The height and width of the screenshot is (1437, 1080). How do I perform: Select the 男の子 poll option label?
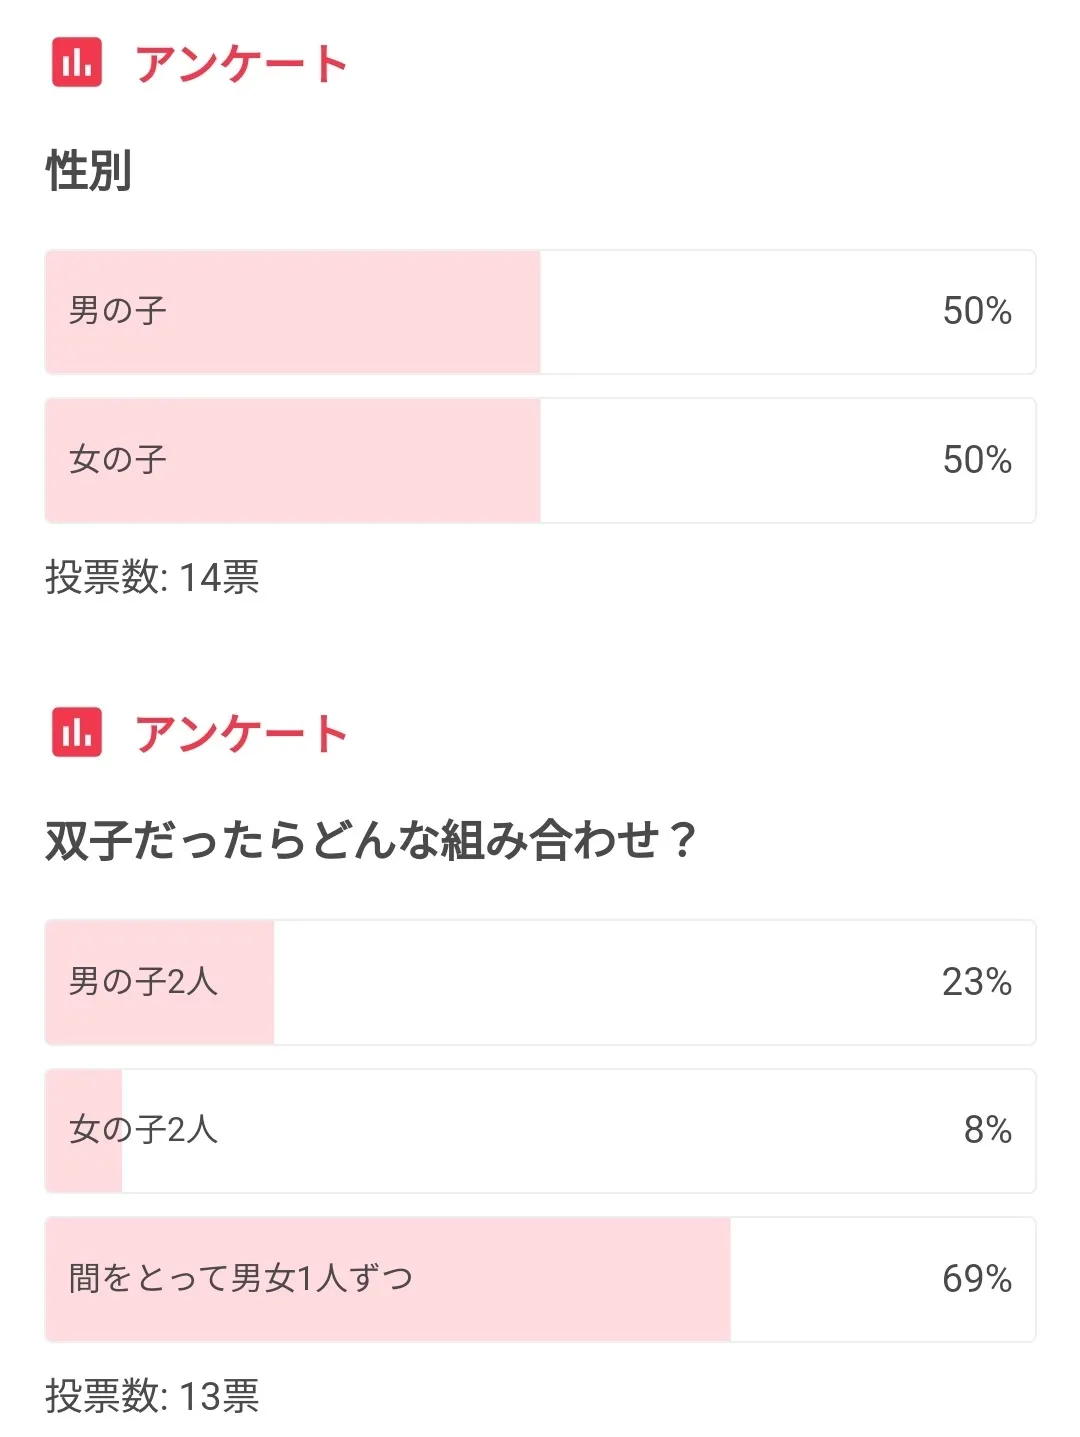(x=118, y=311)
